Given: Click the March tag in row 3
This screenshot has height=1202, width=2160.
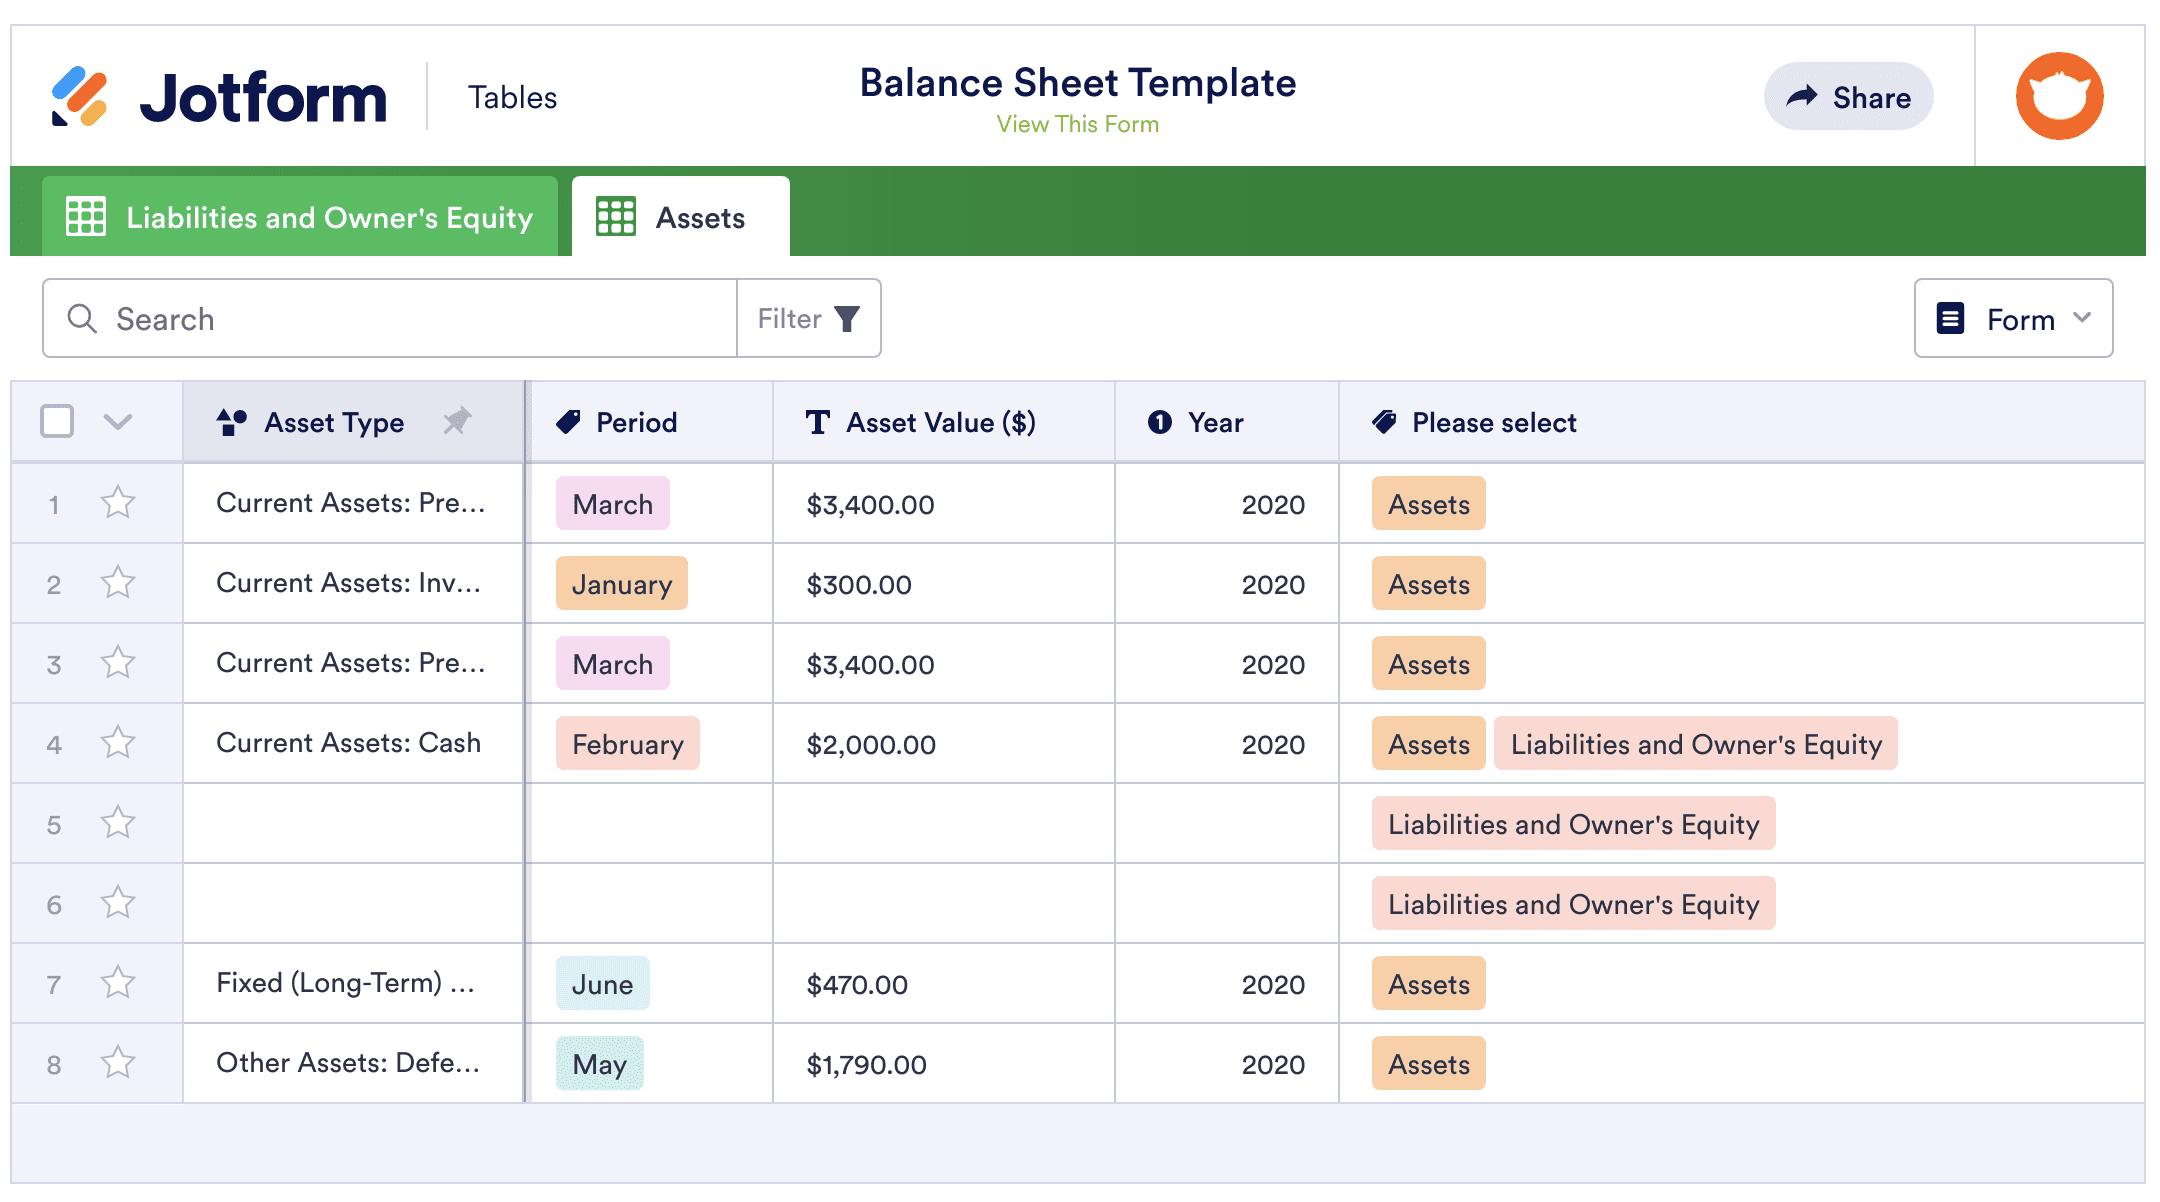Looking at the screenshot, I should tap(612, 663).
